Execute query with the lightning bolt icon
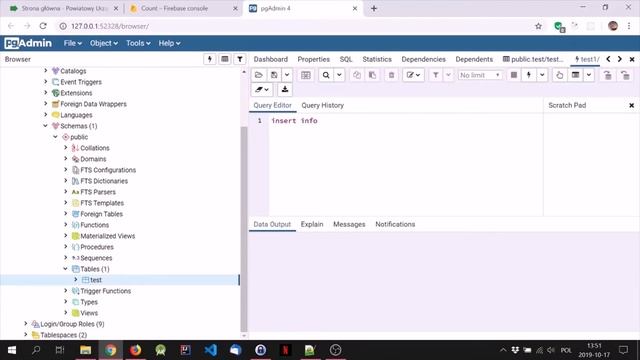The image size is (640, 360). click(529, 75)
